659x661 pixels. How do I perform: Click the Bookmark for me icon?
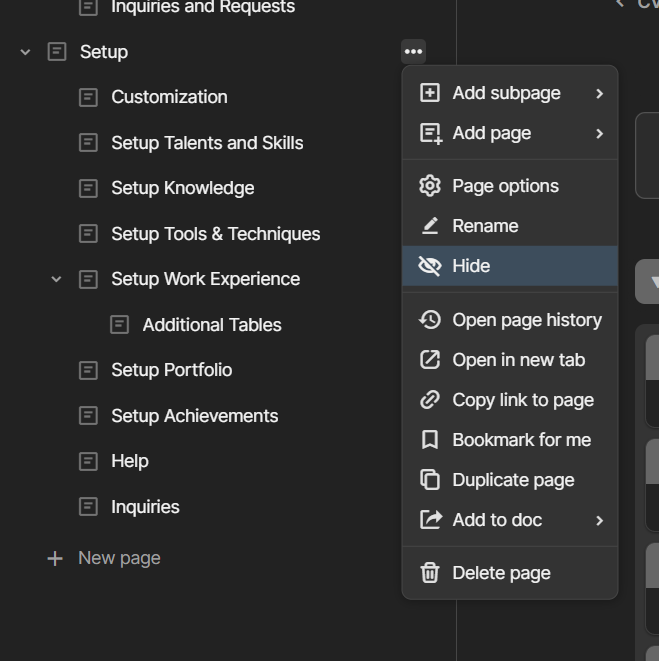[430, 440]
